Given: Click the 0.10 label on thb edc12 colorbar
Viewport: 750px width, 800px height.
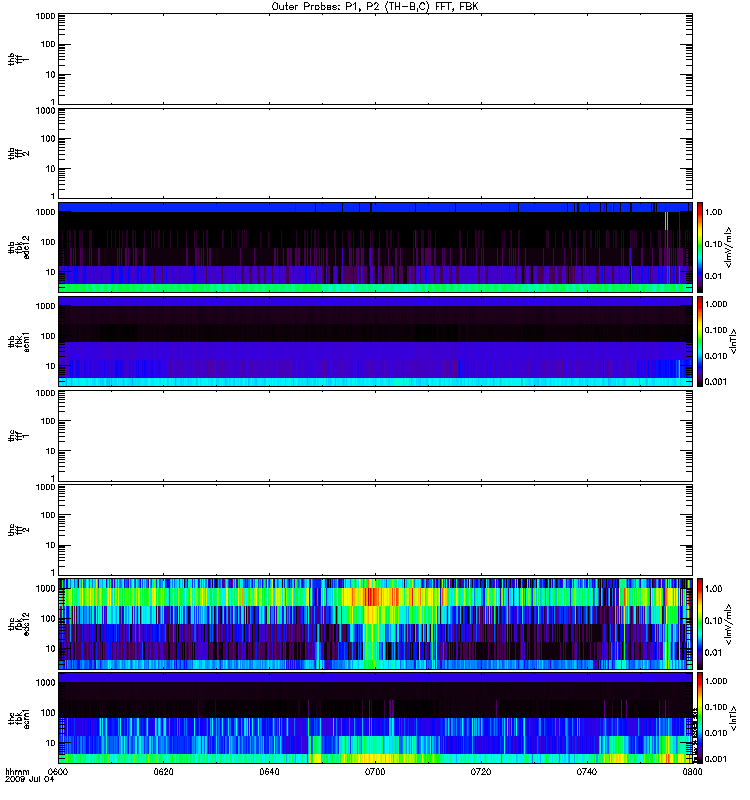Looking at the screenshot, I should [713, 244].
